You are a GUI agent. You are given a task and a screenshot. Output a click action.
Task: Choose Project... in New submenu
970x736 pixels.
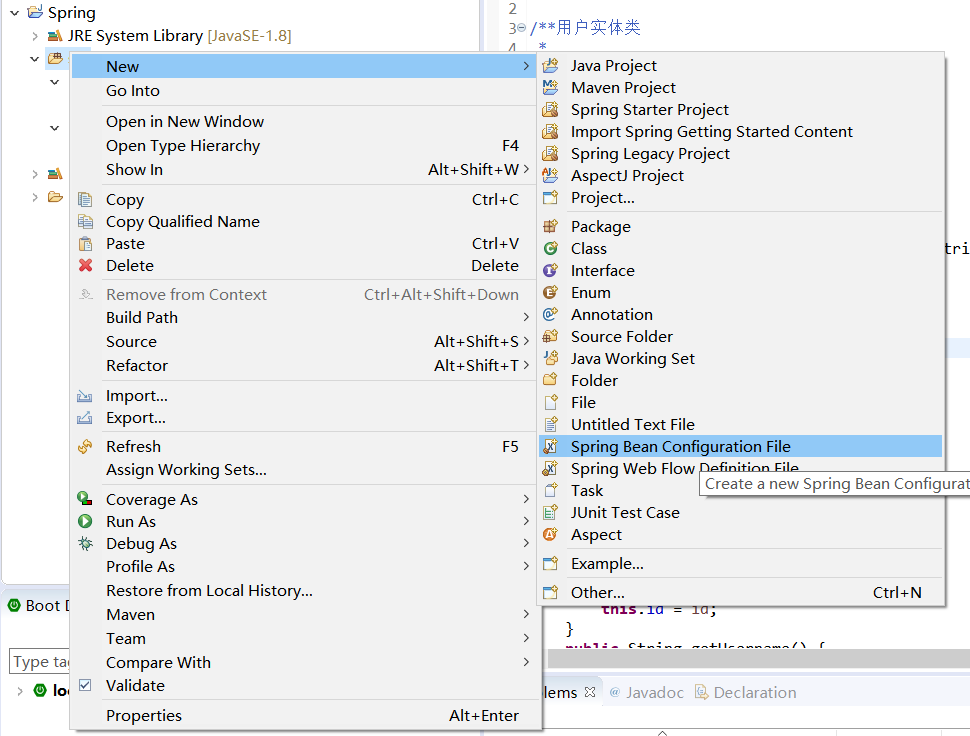[x=741, y=198]
